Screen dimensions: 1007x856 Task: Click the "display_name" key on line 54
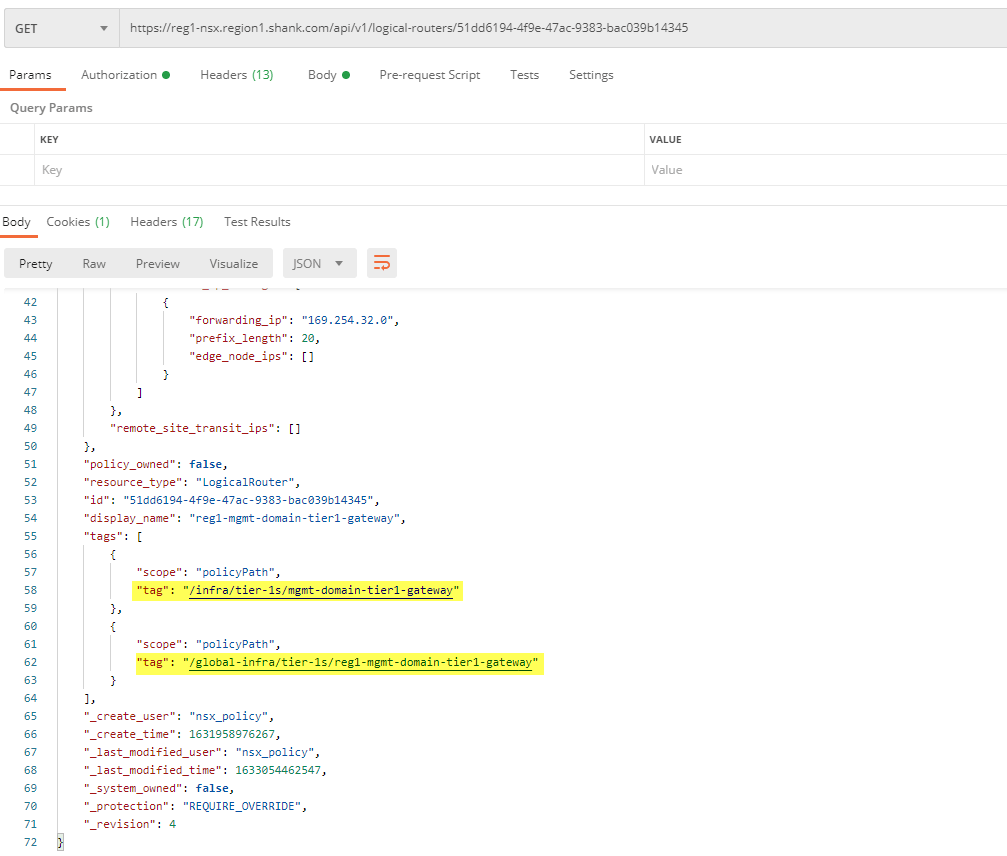[x=129, y=518]
